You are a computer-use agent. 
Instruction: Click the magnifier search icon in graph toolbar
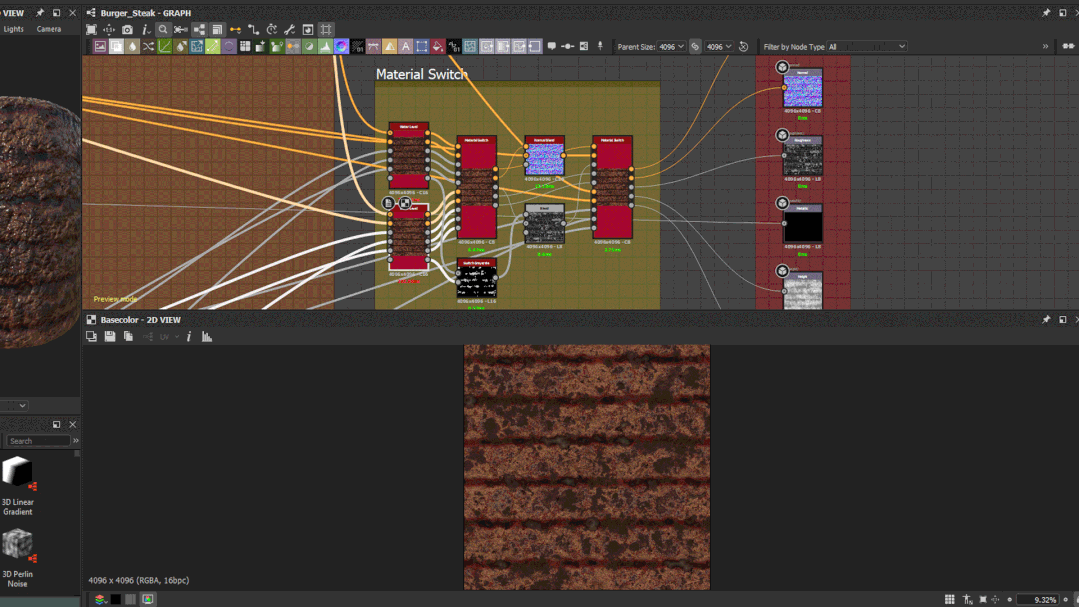point(163,30)
